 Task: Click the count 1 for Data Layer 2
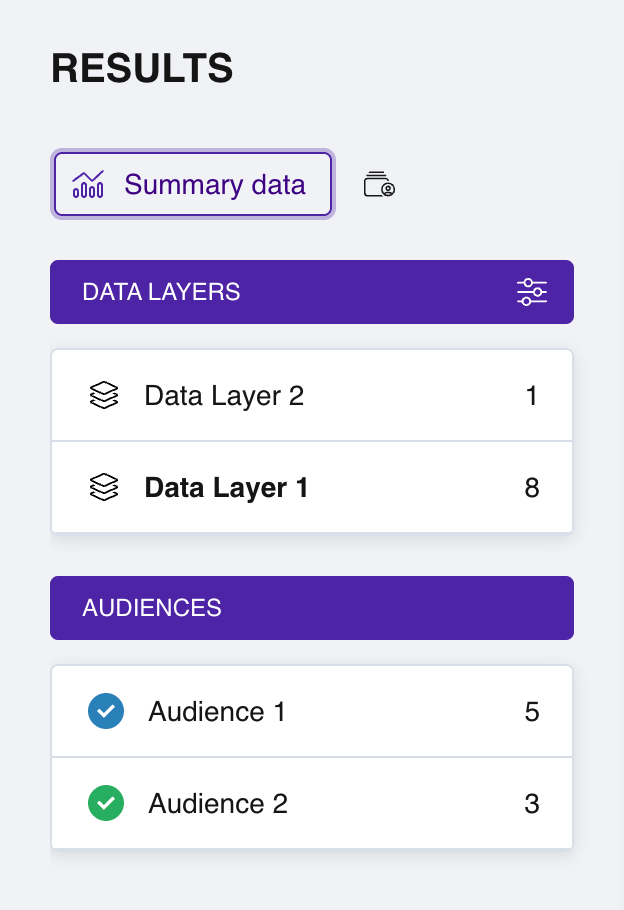point(531,396)
